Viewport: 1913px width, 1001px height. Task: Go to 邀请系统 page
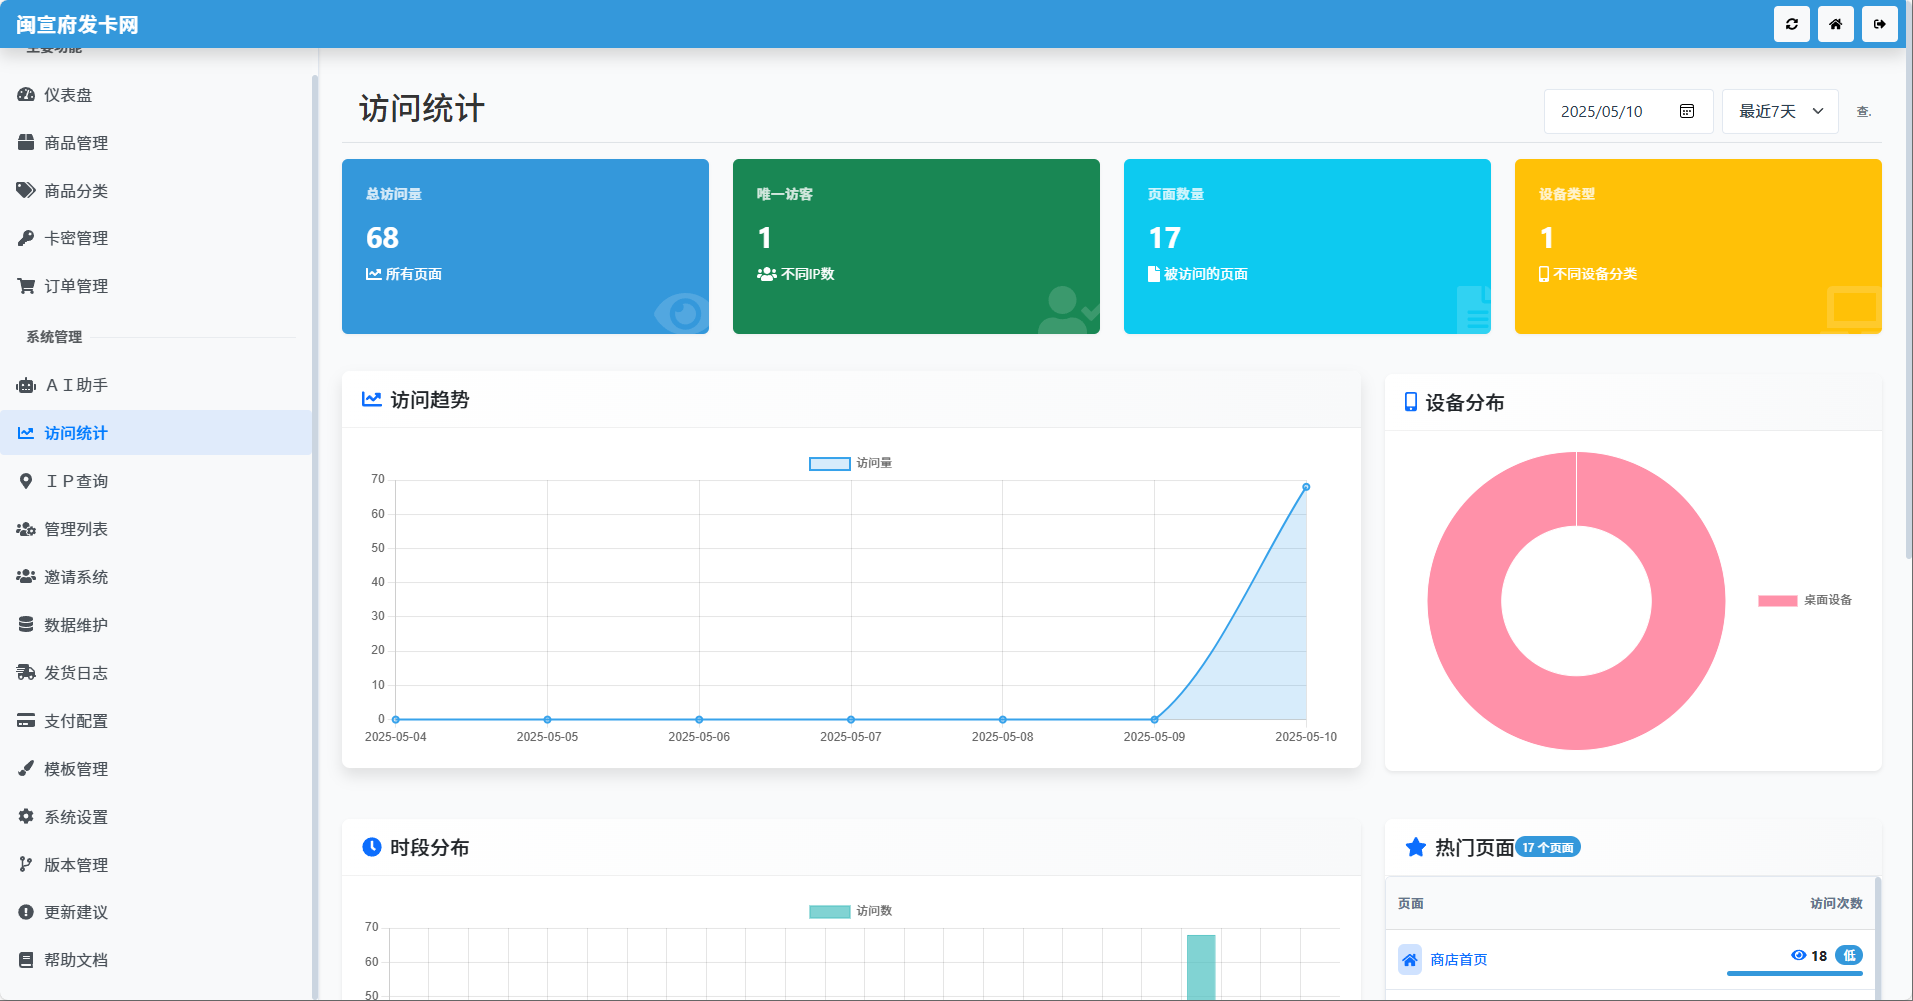[156, 577]
